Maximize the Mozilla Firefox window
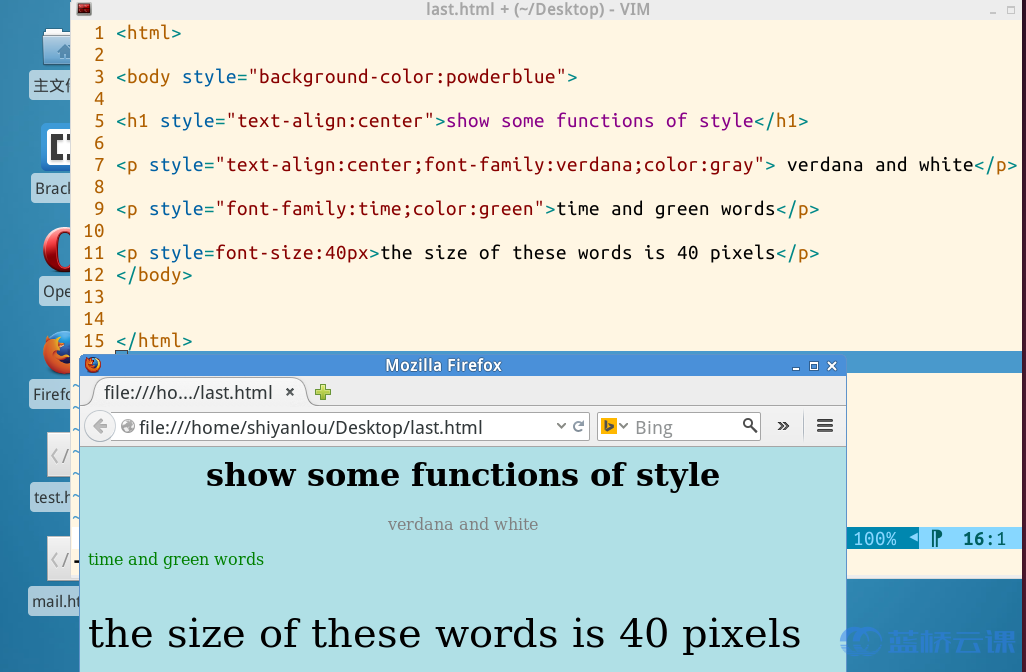 click(x=814, y=366)
